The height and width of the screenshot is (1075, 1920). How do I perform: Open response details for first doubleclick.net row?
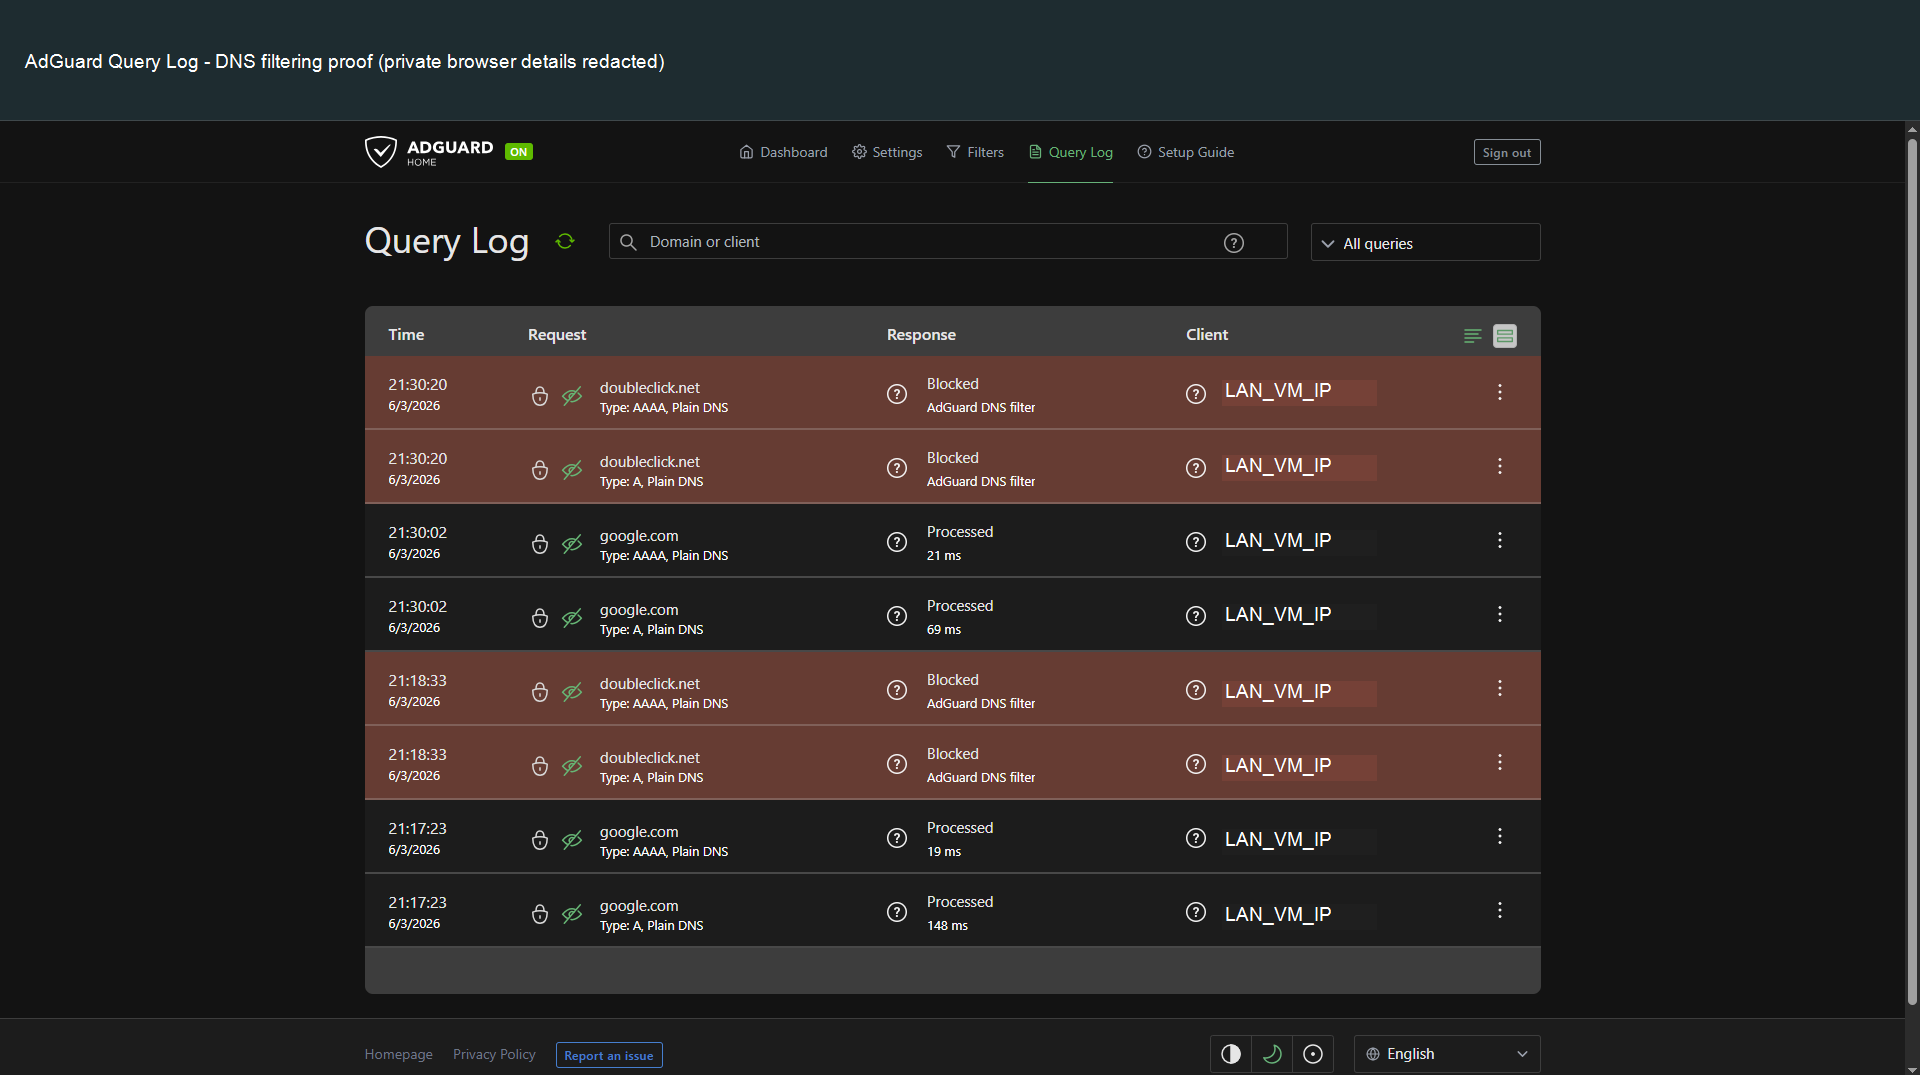click(x=897, y=394)
